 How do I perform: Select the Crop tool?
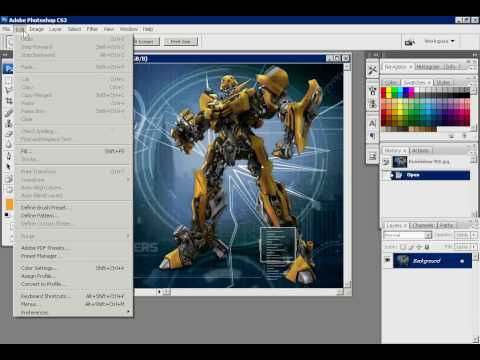point(9,101)
